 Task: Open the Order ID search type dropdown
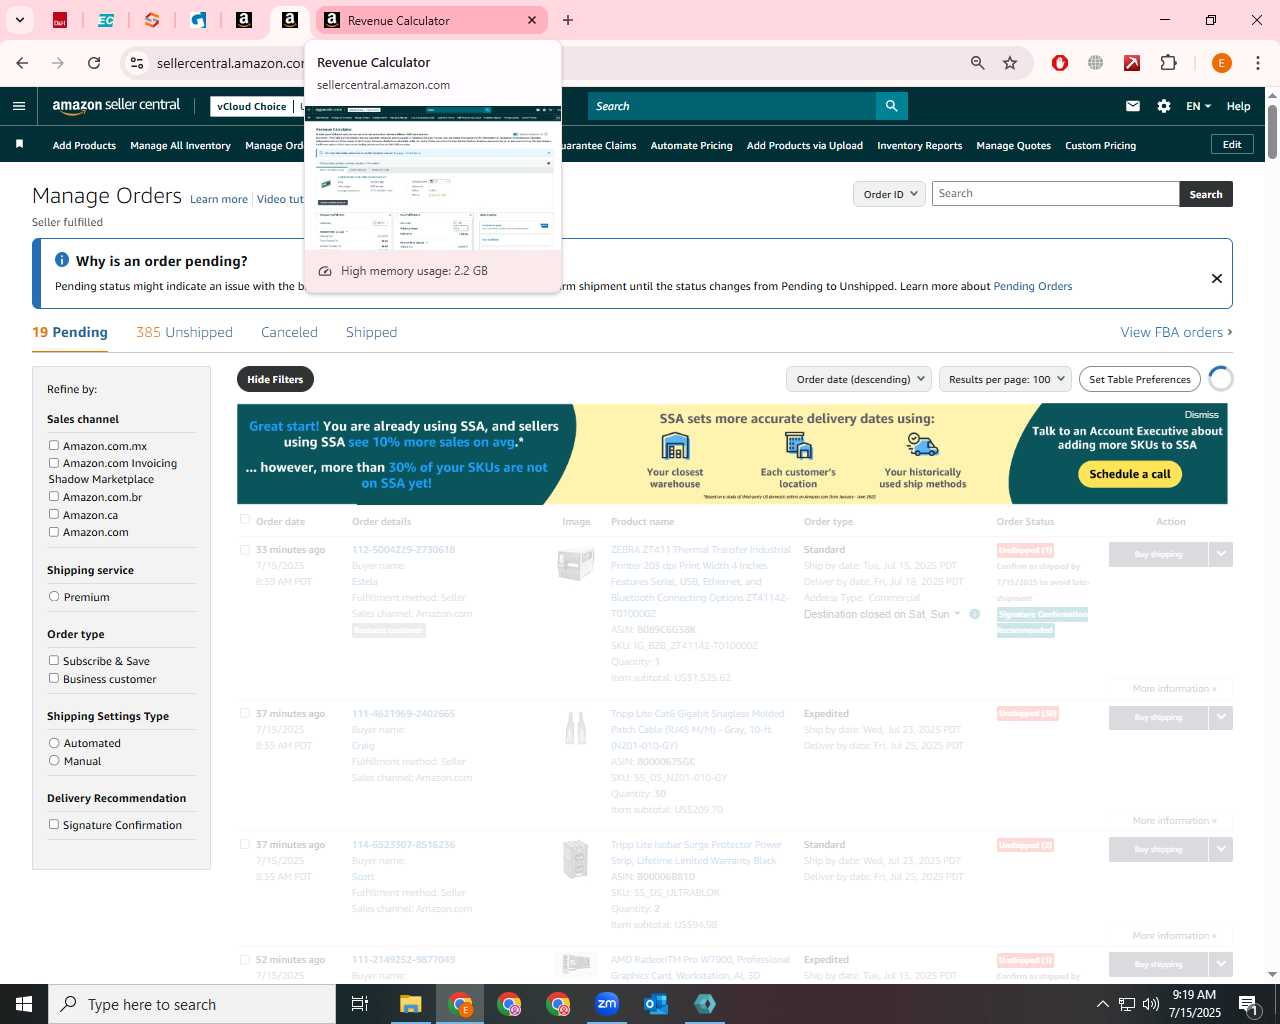(x=889, y=194)
